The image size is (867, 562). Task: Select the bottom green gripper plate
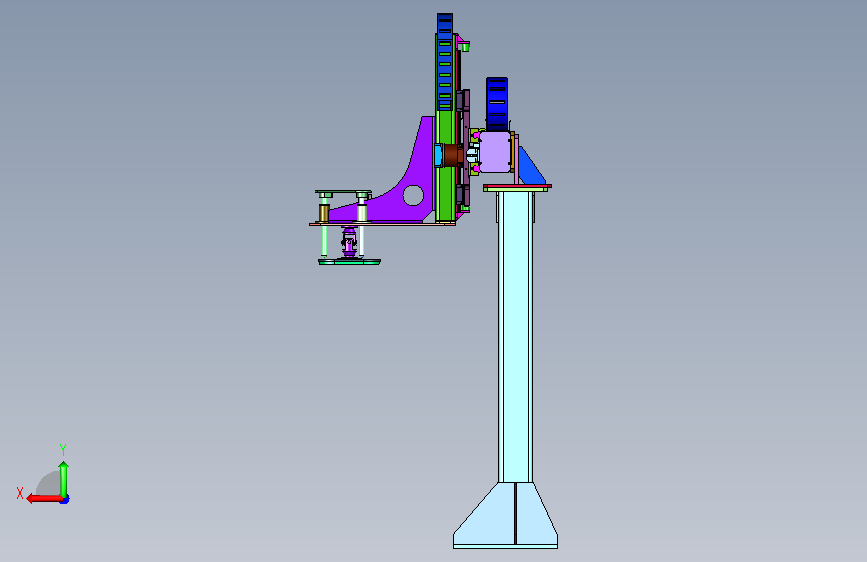(x=349, y=262)
